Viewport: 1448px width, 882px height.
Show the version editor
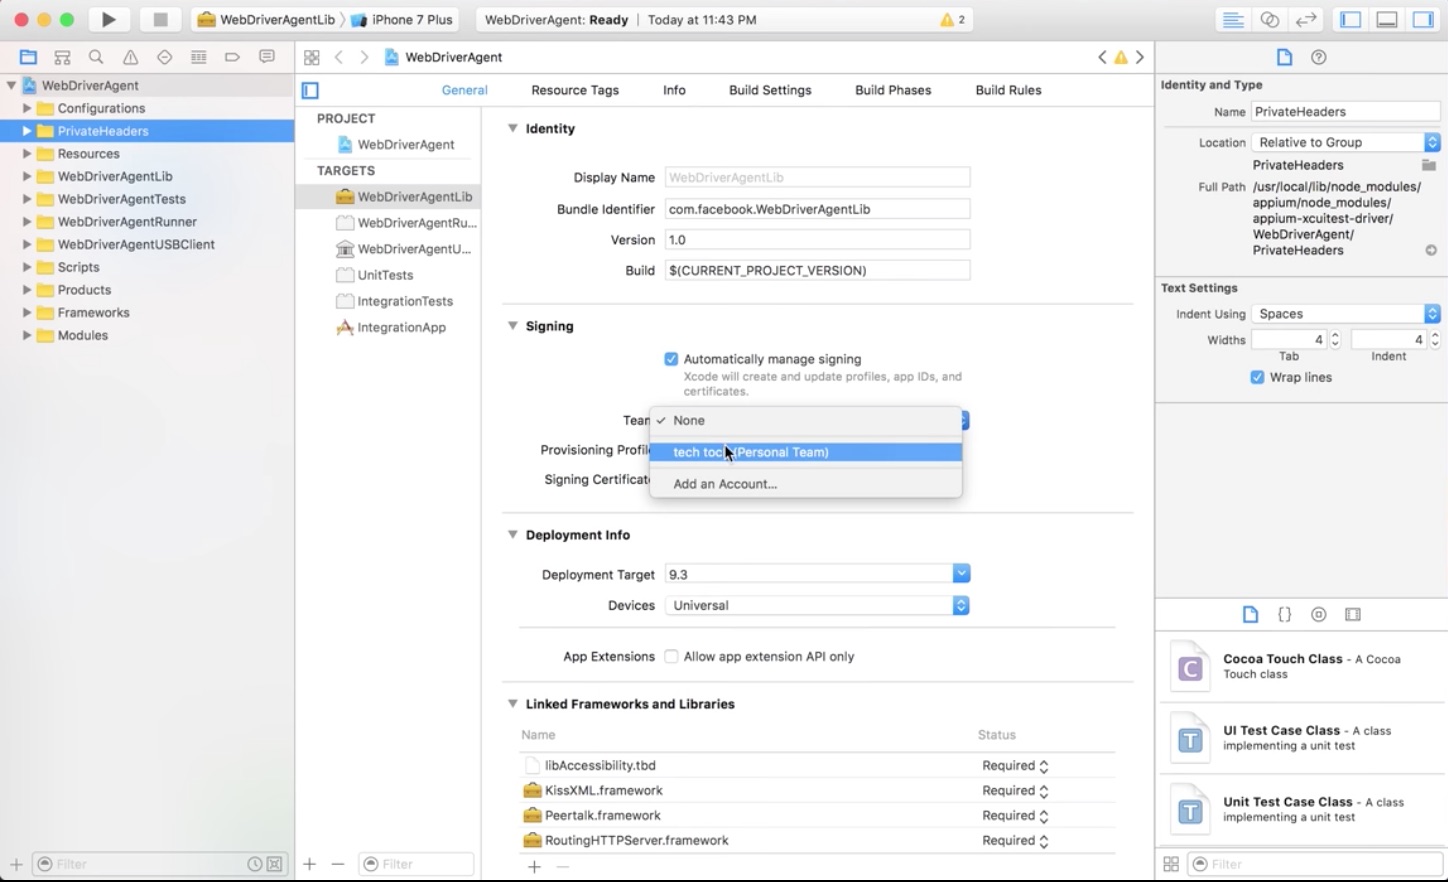click(x=1305, y=19)
